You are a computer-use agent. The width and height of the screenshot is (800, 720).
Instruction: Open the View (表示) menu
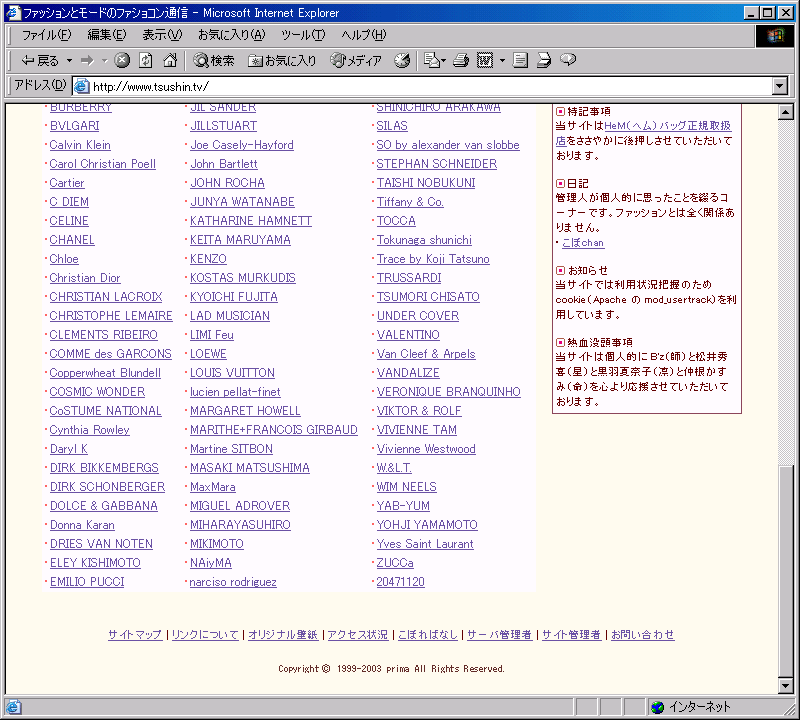(x=162, y=35)
